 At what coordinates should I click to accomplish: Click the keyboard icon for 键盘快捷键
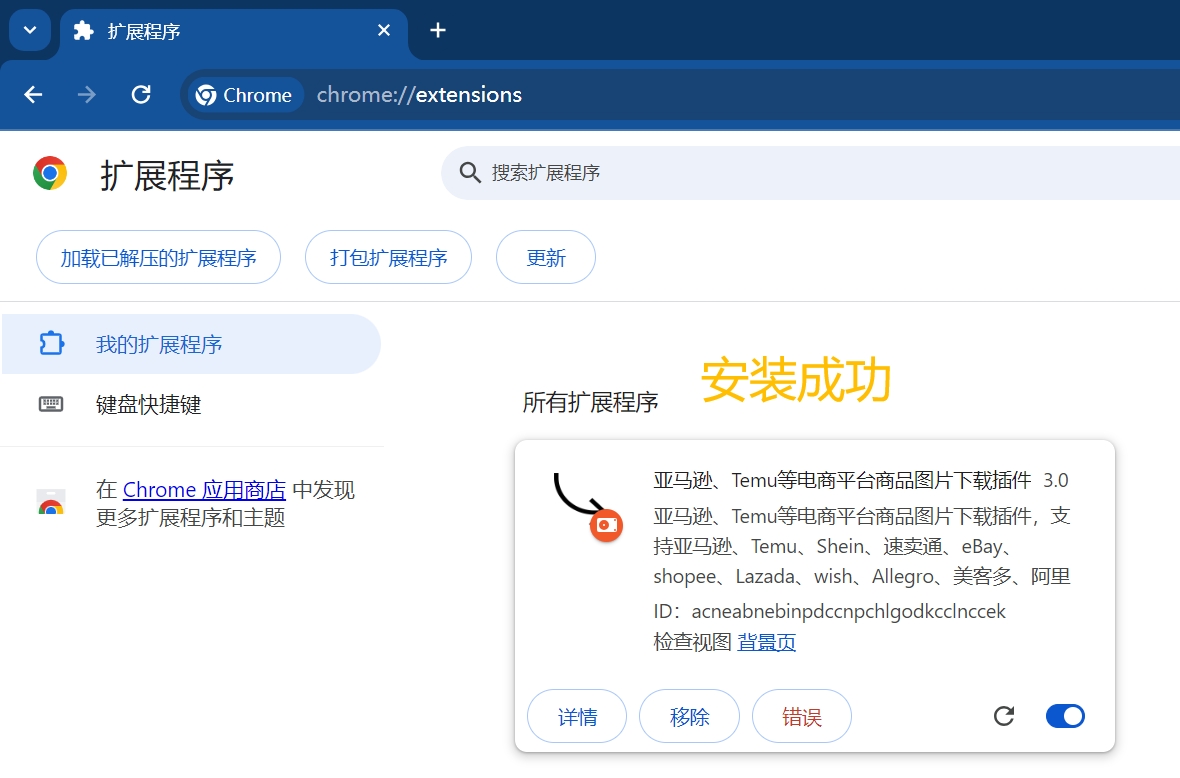click(51, 405)
